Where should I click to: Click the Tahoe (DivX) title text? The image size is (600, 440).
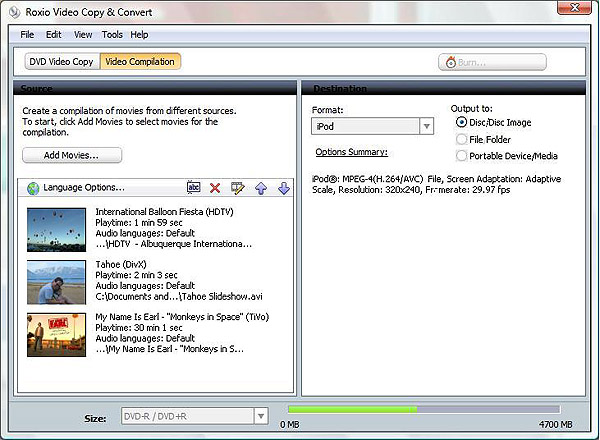(121, 264)
